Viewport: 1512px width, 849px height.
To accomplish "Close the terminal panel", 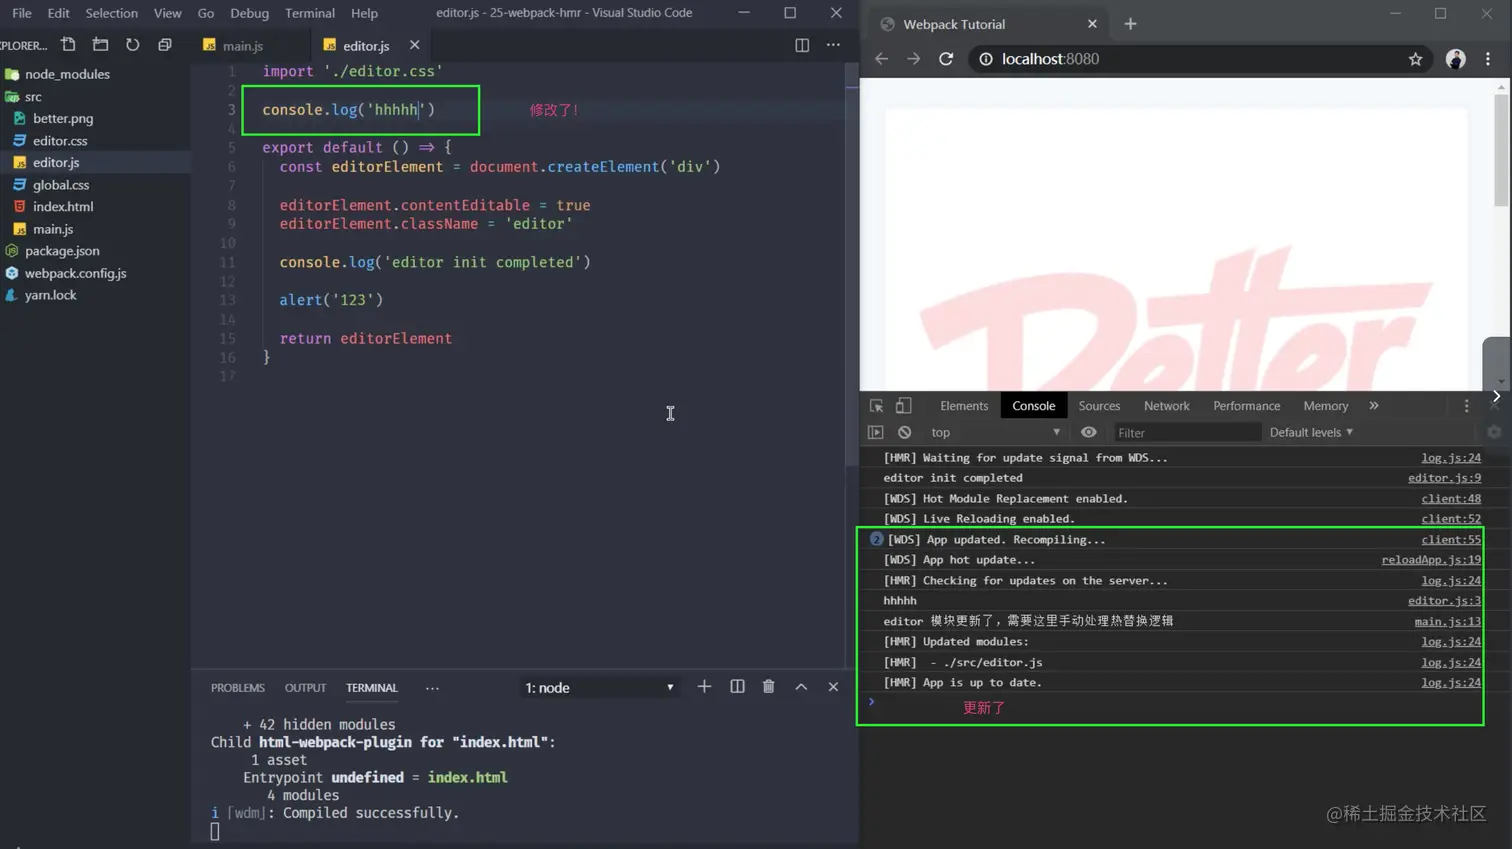I will (x=833, y=687).
